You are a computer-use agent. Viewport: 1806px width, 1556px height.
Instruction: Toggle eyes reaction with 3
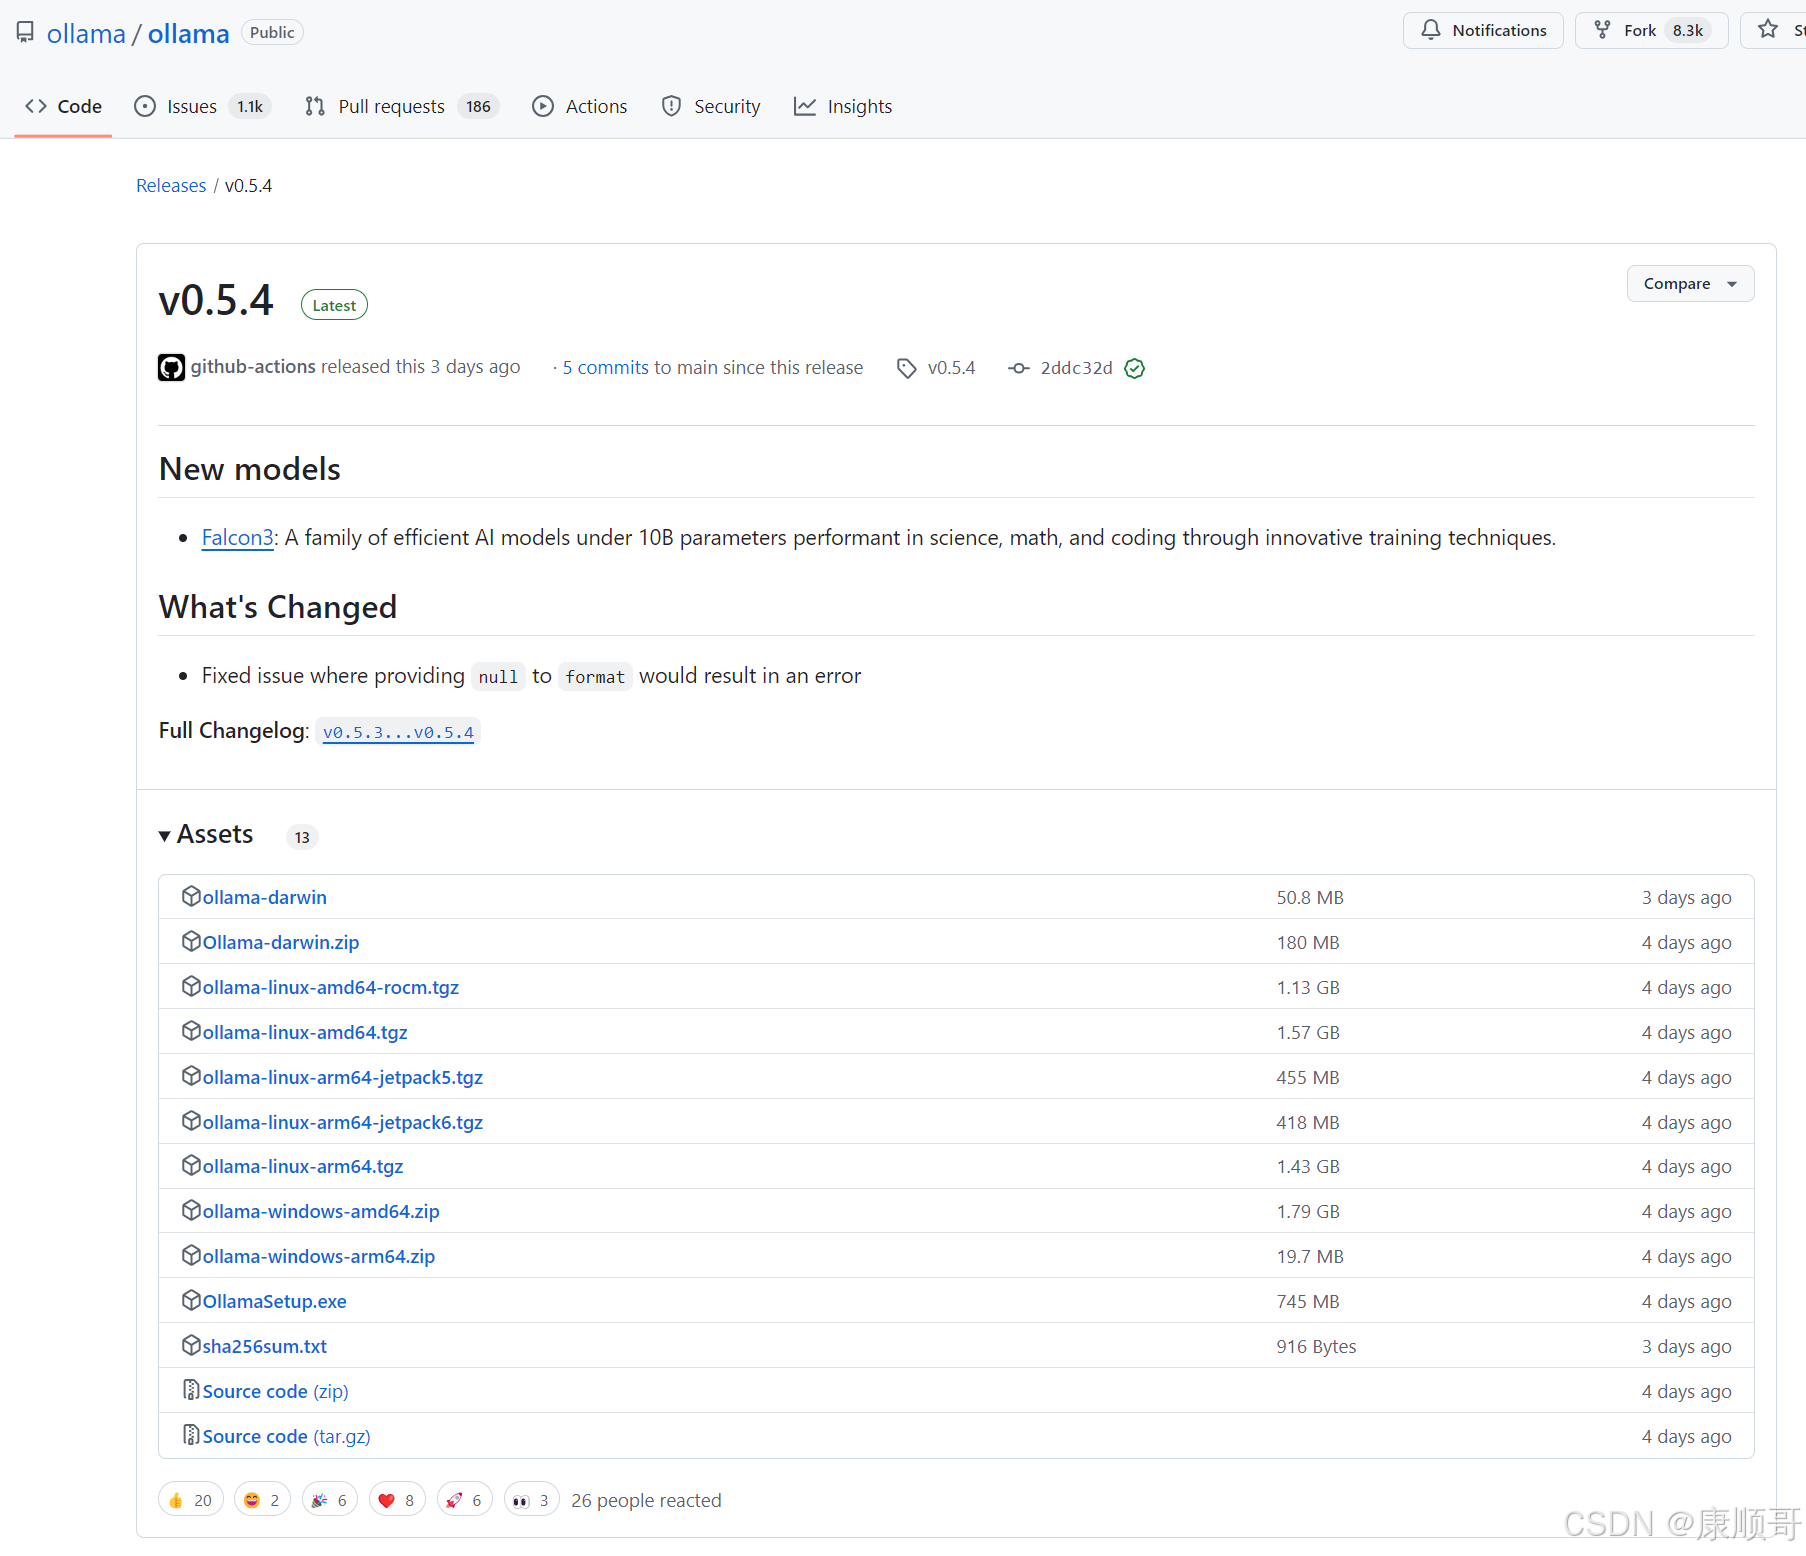(x=531, y=1500)
